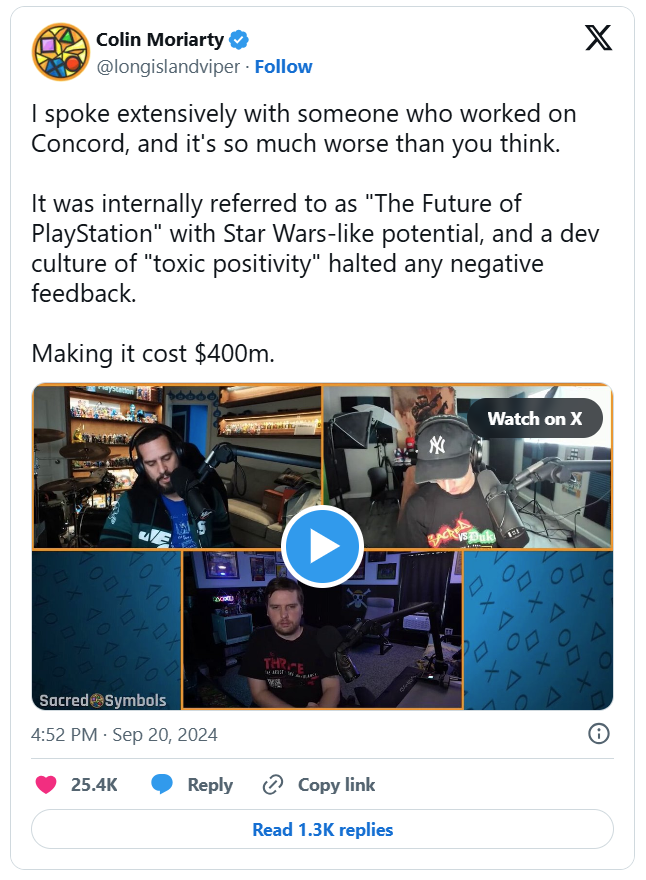Click the reply speech bubble icon
The image size is (646, 880).
pos(162,784)
